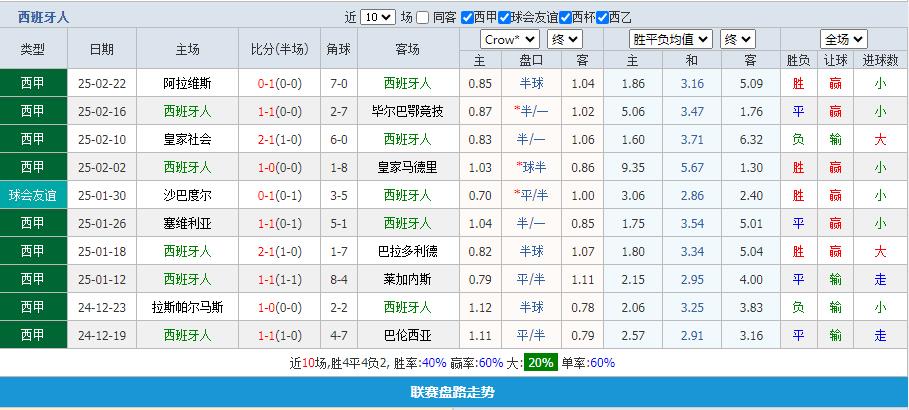Open 拉斯帕尔马斯 team link
Image resolution: width=909 pixels, height=410 pixels.
(x=187, y=307)
